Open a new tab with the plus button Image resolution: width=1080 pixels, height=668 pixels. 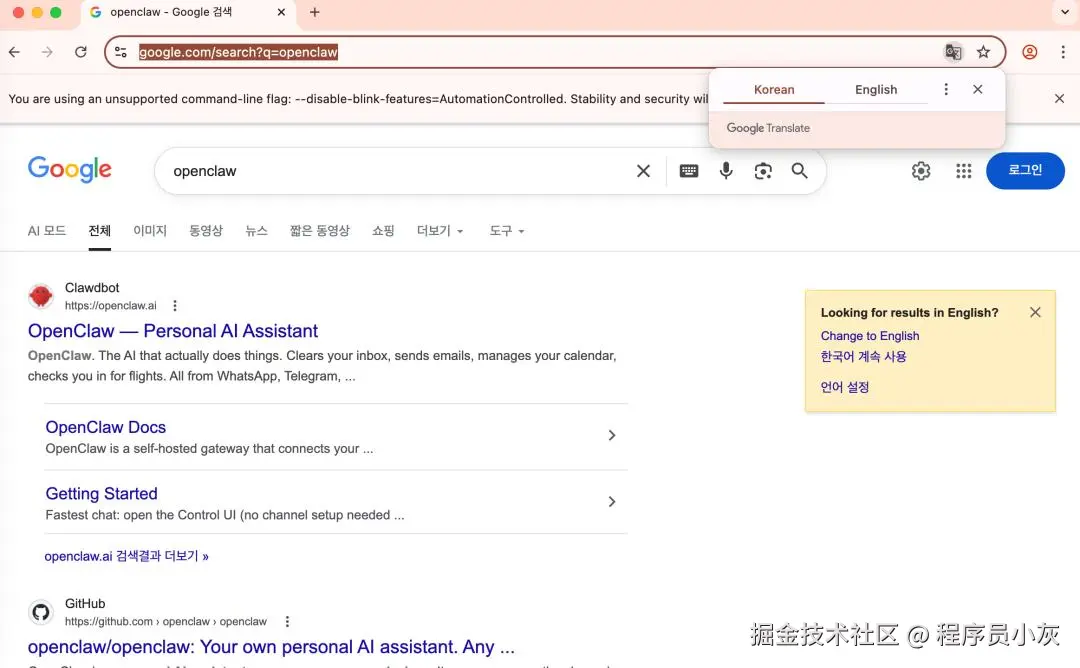click(315, 12)
